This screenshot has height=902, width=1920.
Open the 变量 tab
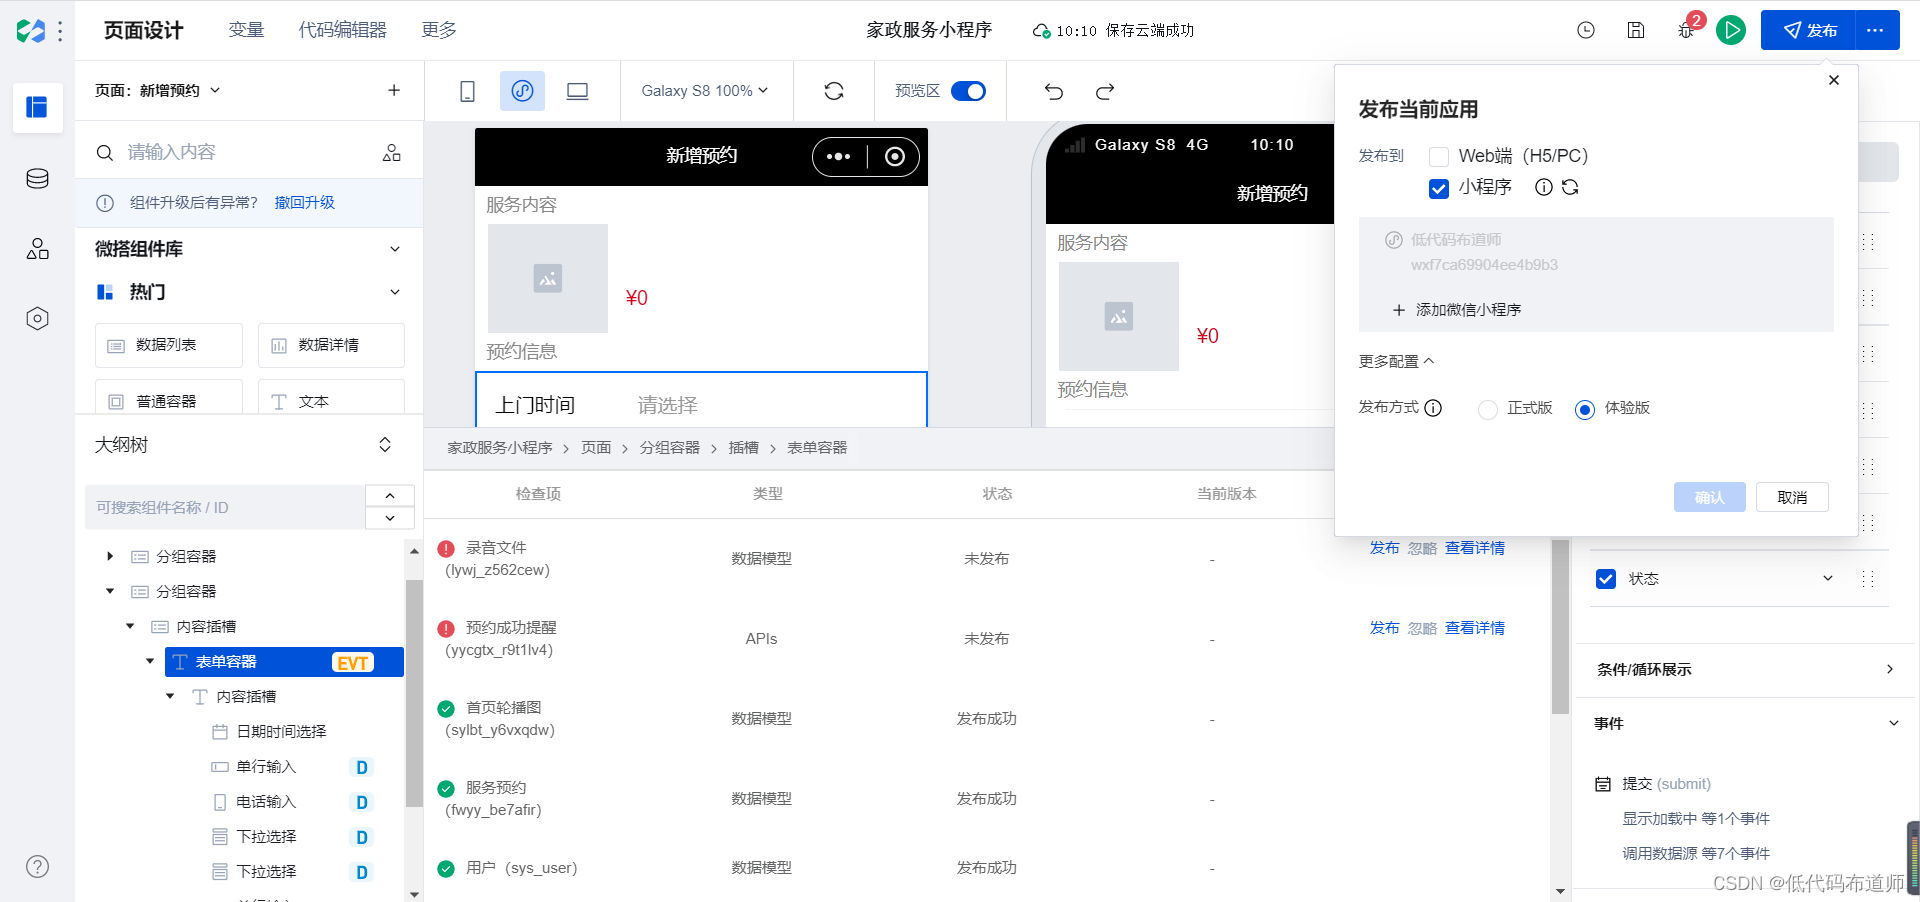(x=246, y=30)
